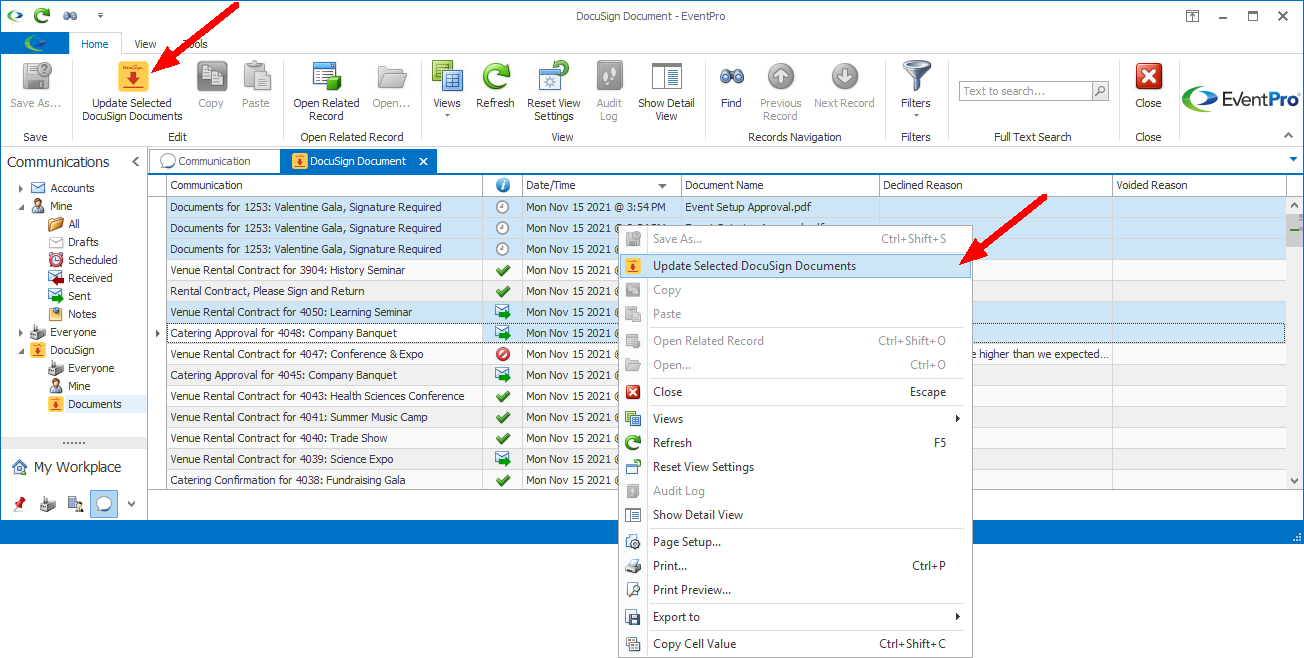The image size is (1304, 658).
Task: Choose Page Setup in context menu
Action: (x=795, y=542)
